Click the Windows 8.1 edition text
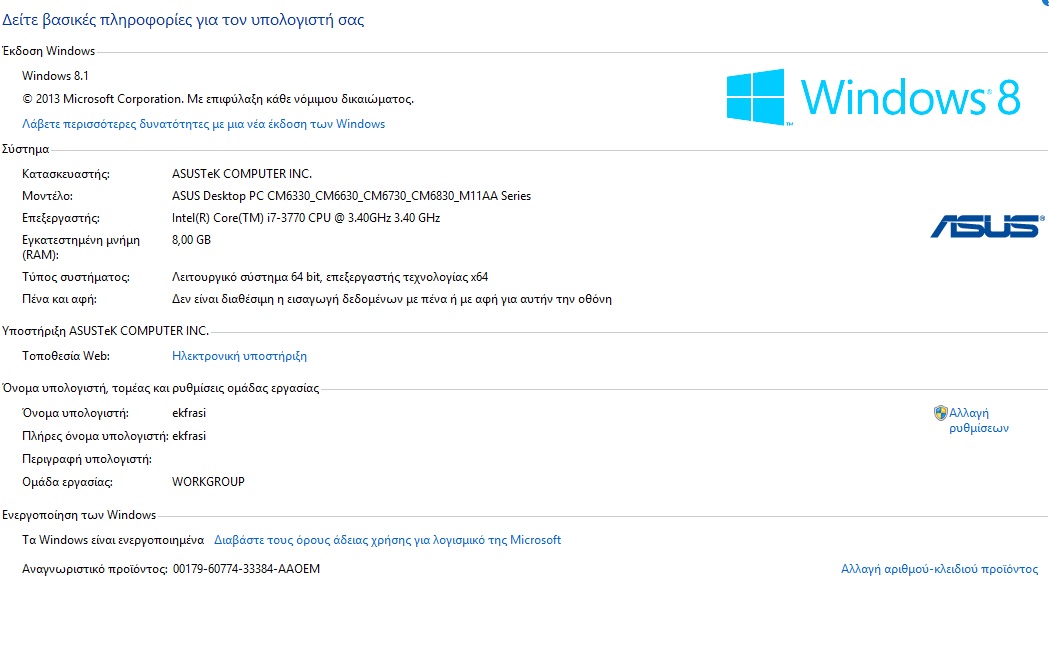Viewport: 1049px width, 664px height. point(56,76)
